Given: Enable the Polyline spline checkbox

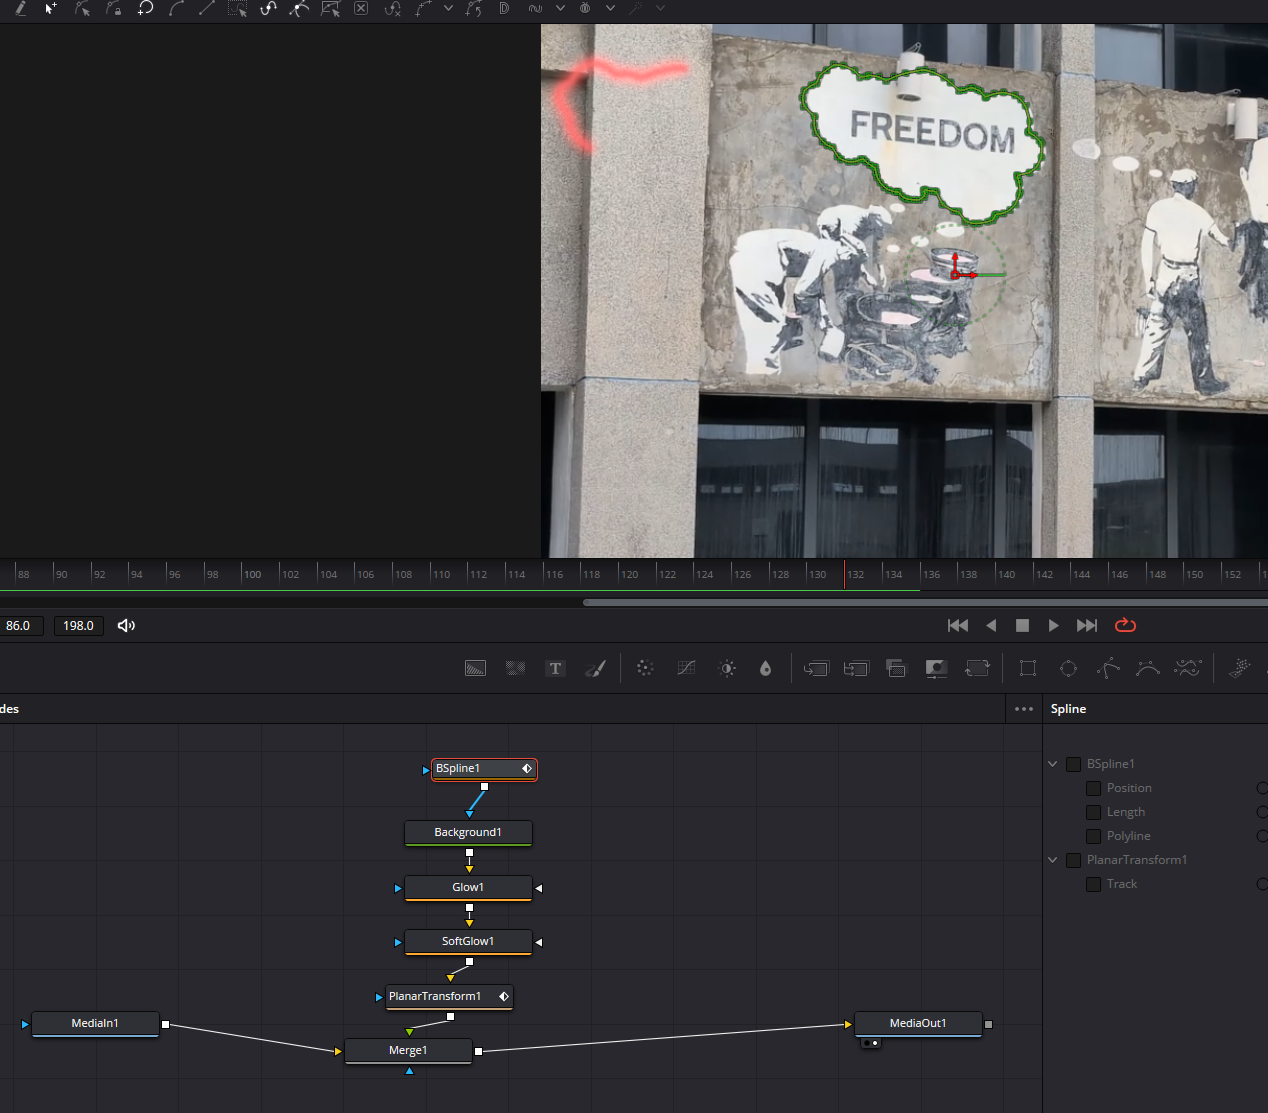Looking at the screenshot, I should (x=1093, y=836).
